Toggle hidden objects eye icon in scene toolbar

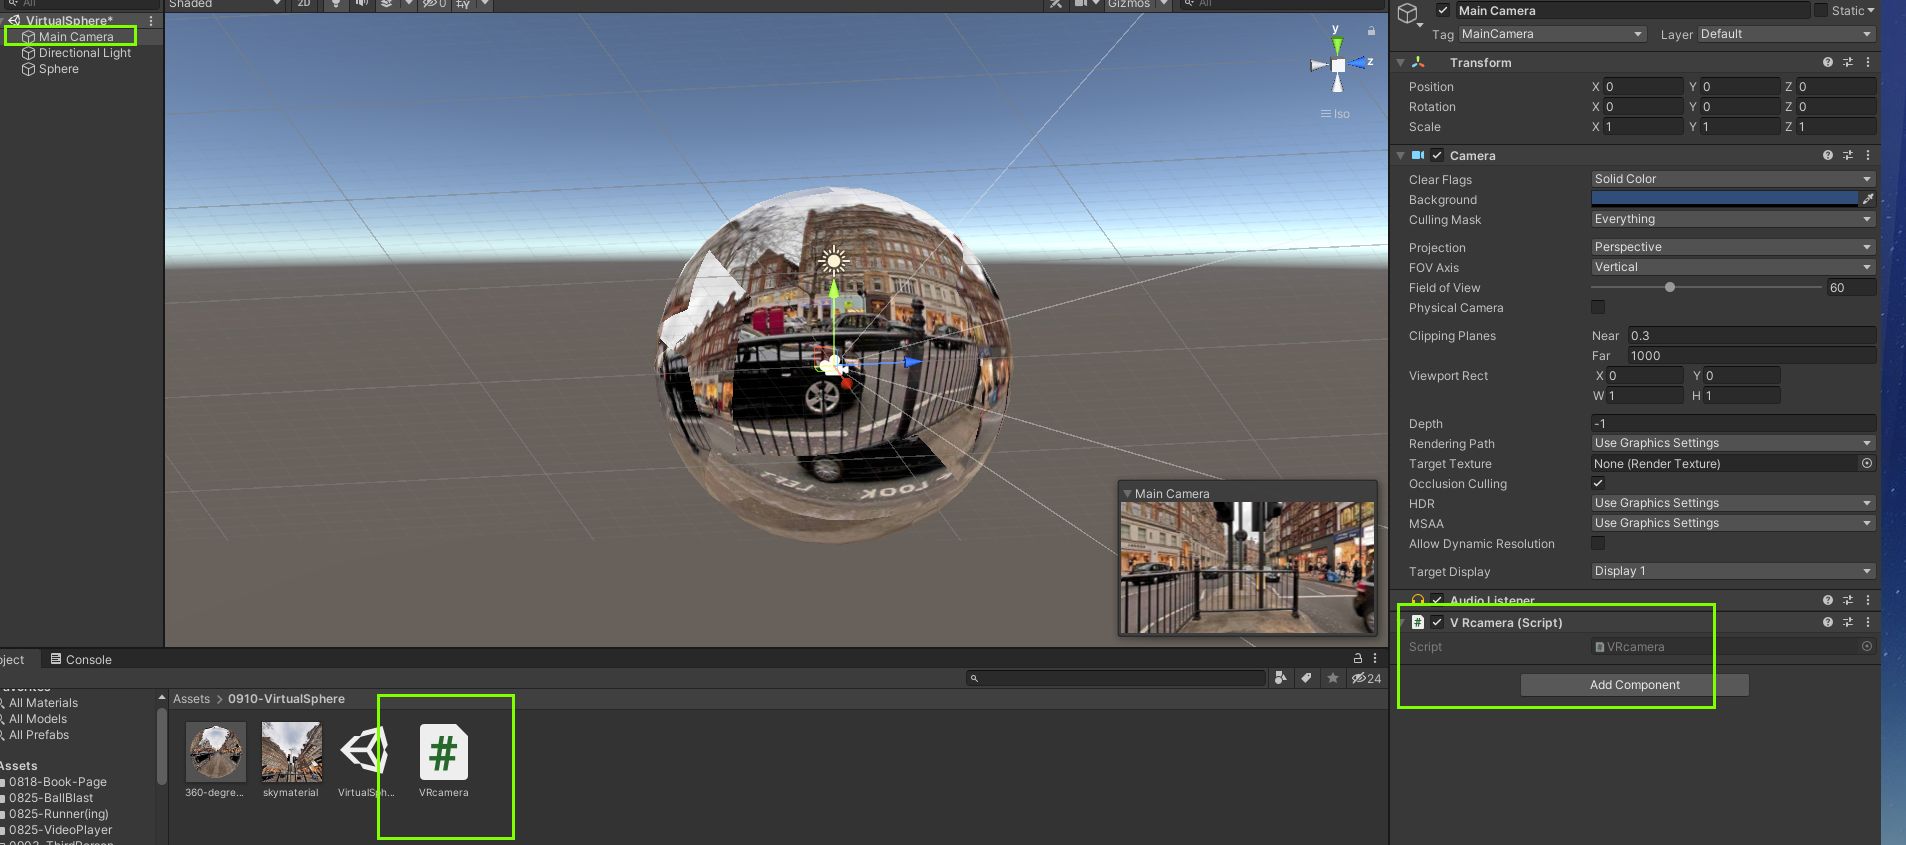[x=433, y=4]
